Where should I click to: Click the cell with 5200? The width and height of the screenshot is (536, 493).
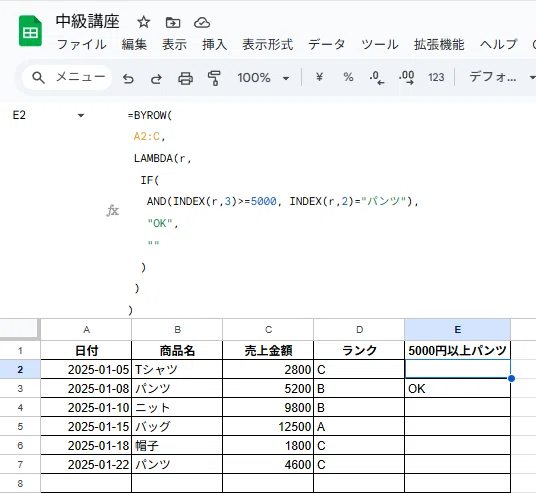coord(268,389)
